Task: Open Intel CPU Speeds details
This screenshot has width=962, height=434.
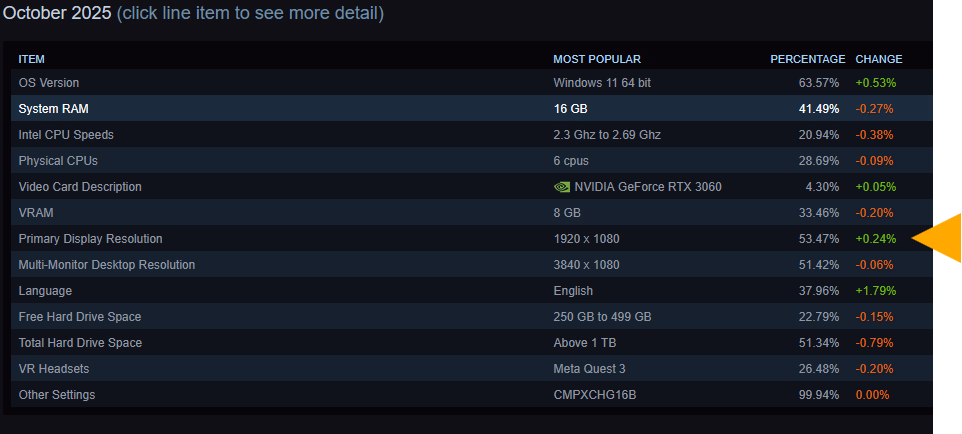Action: [66, 135]
